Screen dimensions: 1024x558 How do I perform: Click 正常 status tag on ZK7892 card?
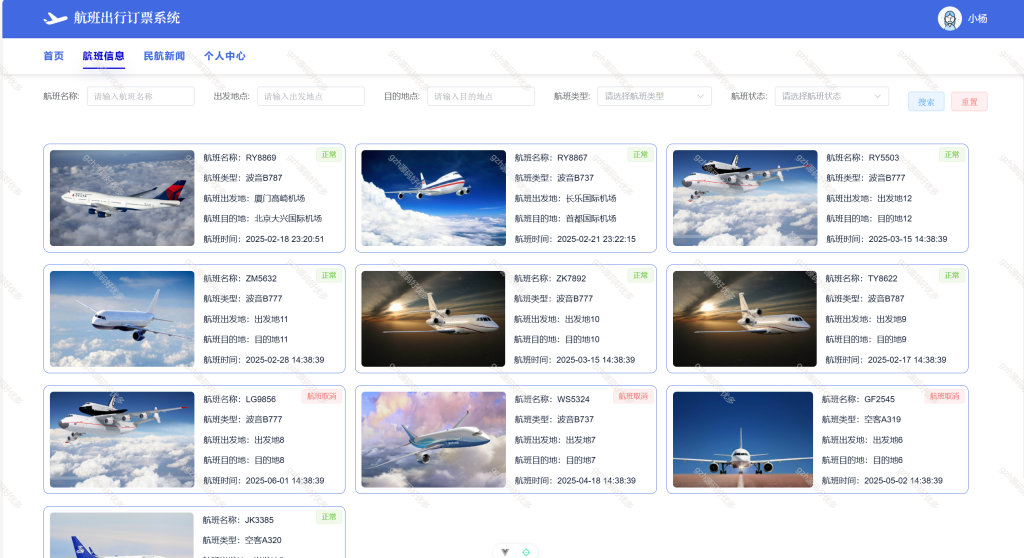[641, 276]
